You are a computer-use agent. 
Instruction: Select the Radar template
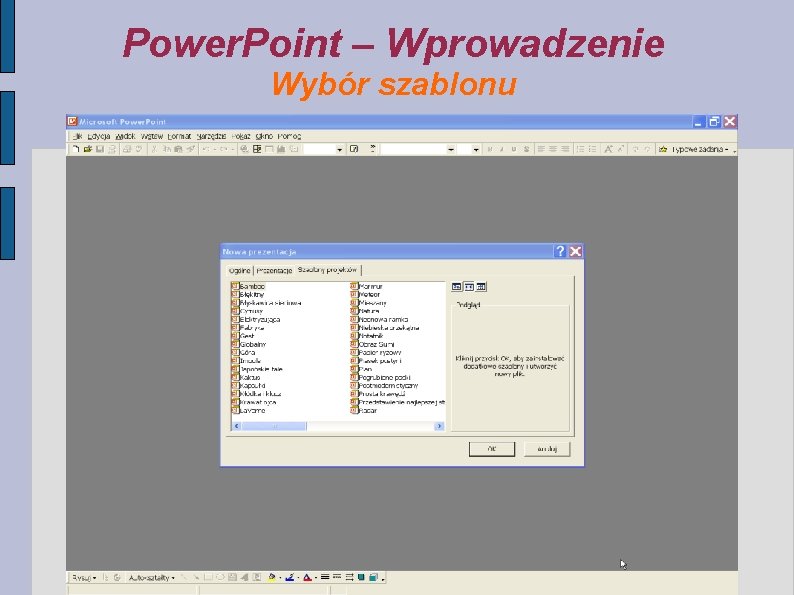point(364,411)
